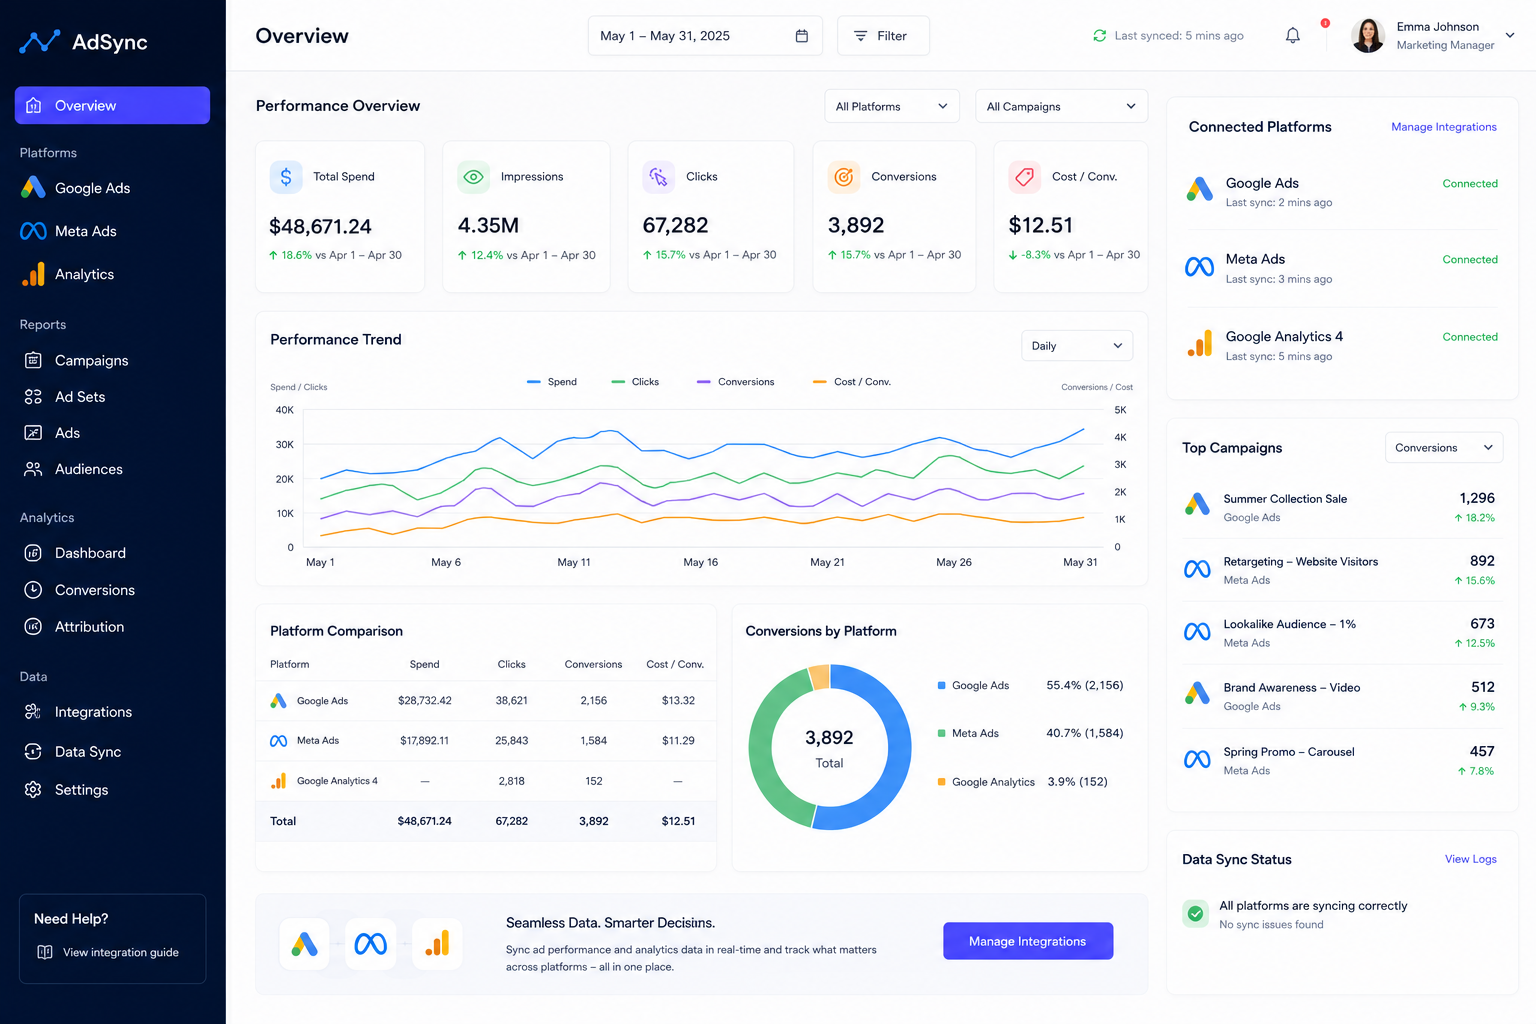Click Analytics tile in bottom banner

pyautogui.click(x=437, y=944)
